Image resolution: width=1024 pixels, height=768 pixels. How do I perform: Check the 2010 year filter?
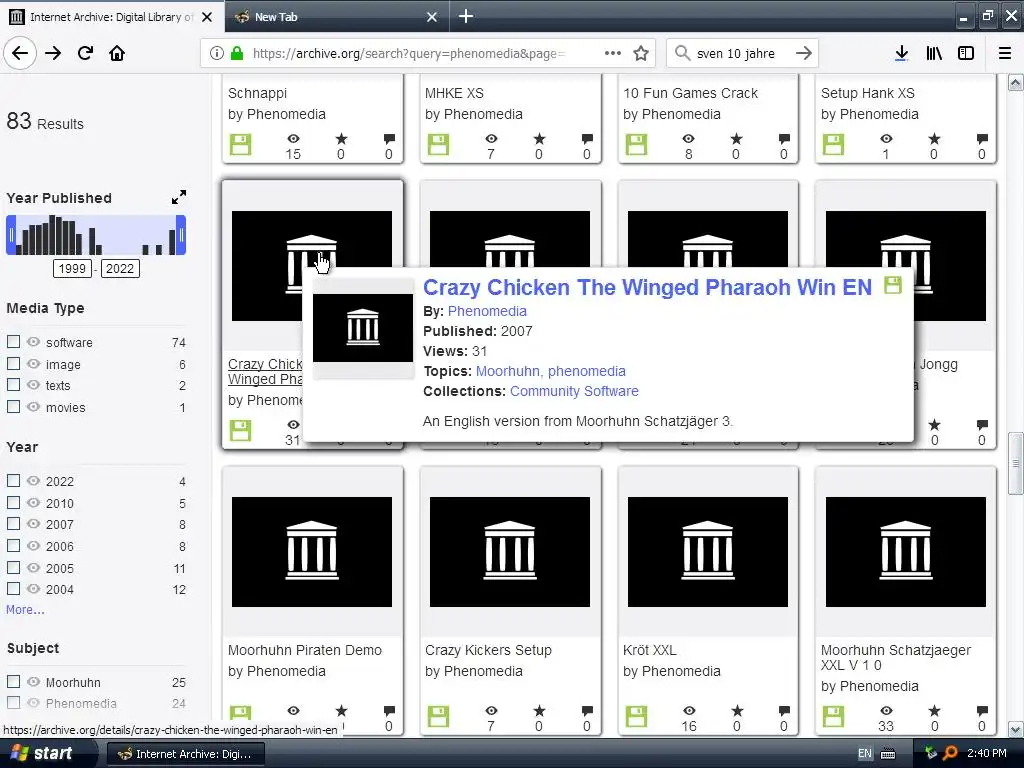(13, 502)
